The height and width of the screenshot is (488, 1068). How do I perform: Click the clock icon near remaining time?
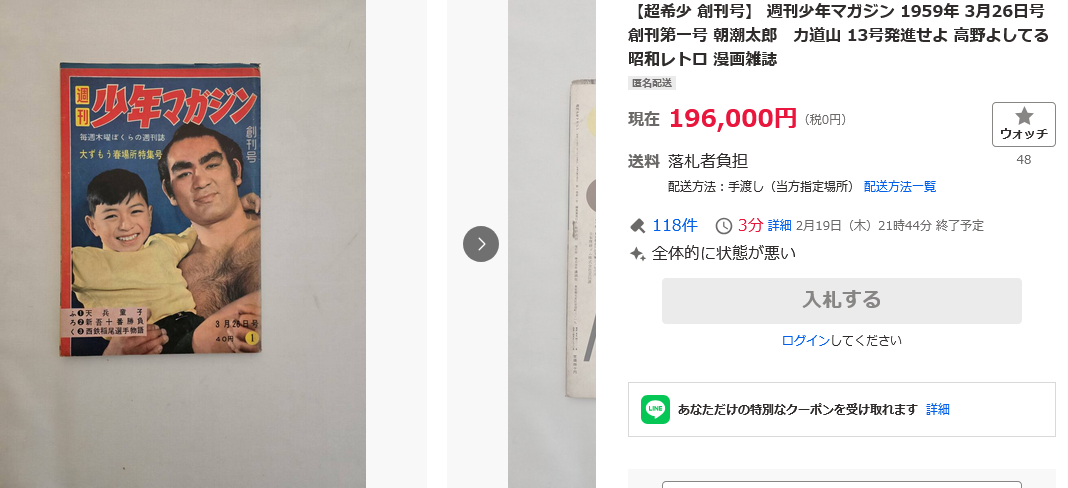(724, 226)
